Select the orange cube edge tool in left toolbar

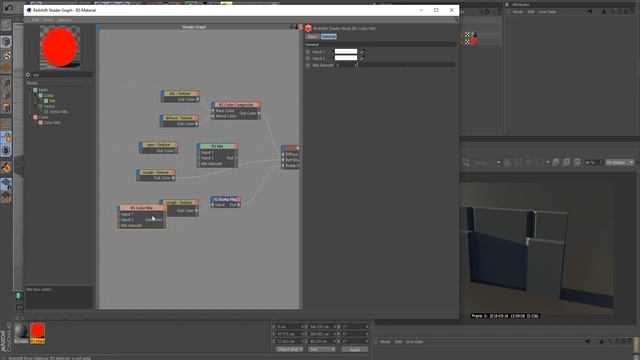click(x=6, y=107)
